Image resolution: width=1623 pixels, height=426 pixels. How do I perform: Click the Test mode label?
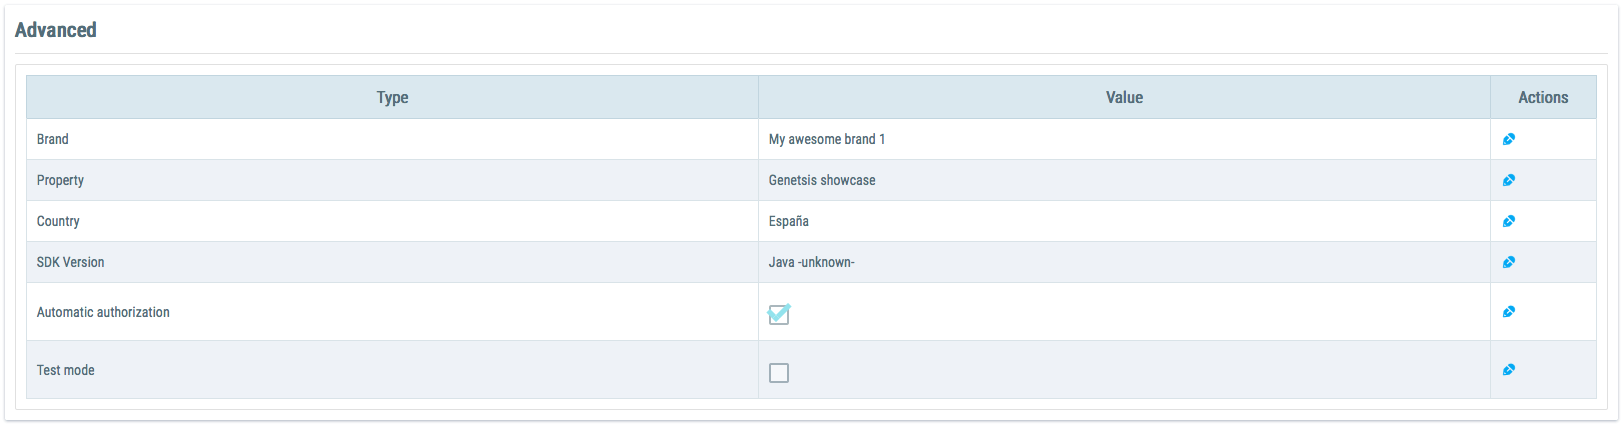coord(66,370)
